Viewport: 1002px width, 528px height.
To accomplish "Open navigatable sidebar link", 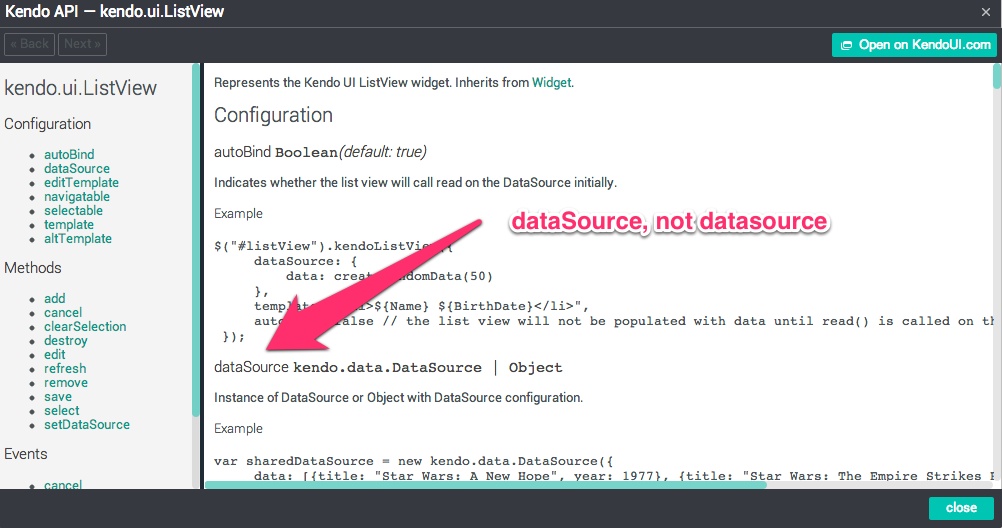I will click(77, 197).
